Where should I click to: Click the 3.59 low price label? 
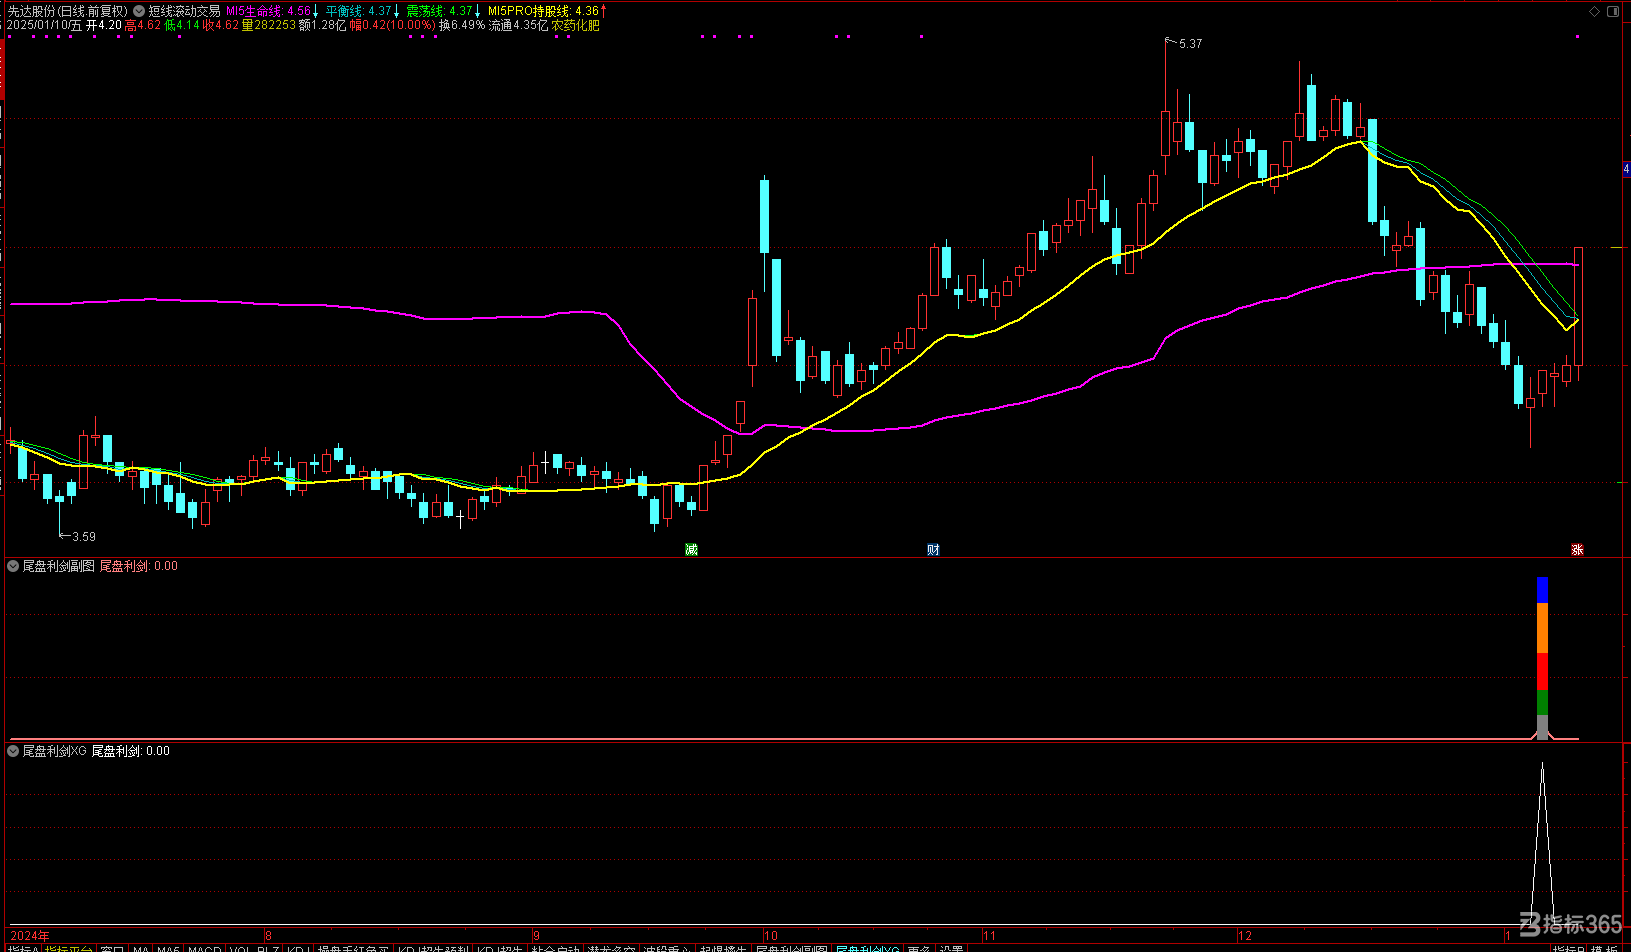click(84, 537)
